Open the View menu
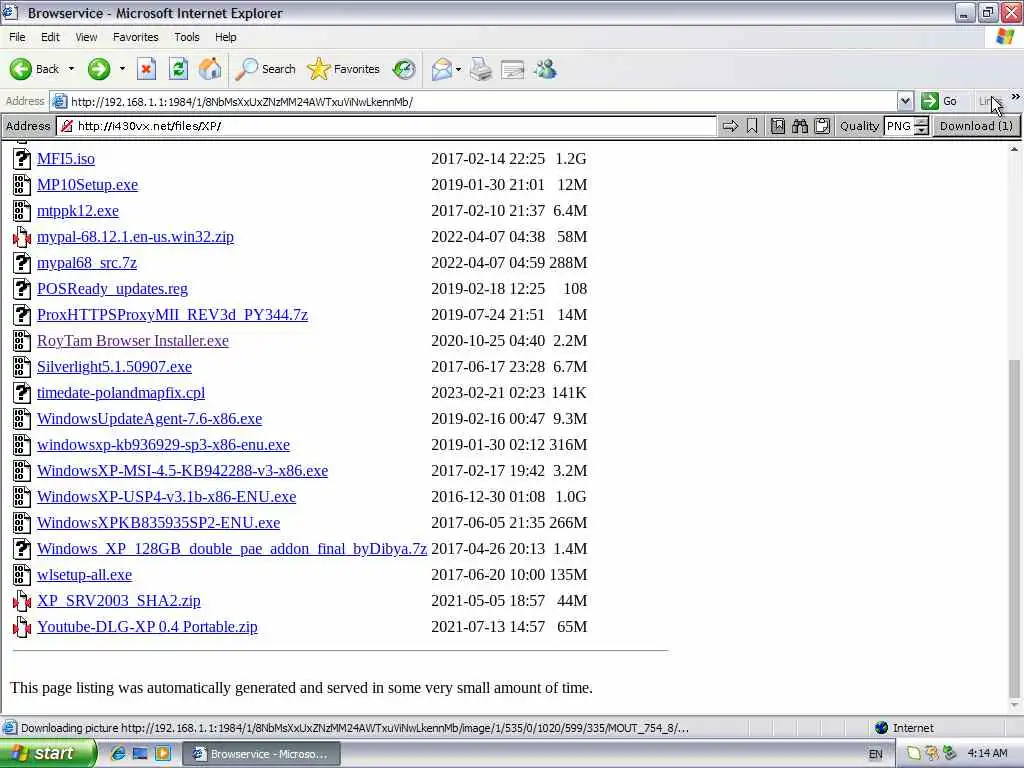Screen dimensions: 1024x768 click(86, 37)
